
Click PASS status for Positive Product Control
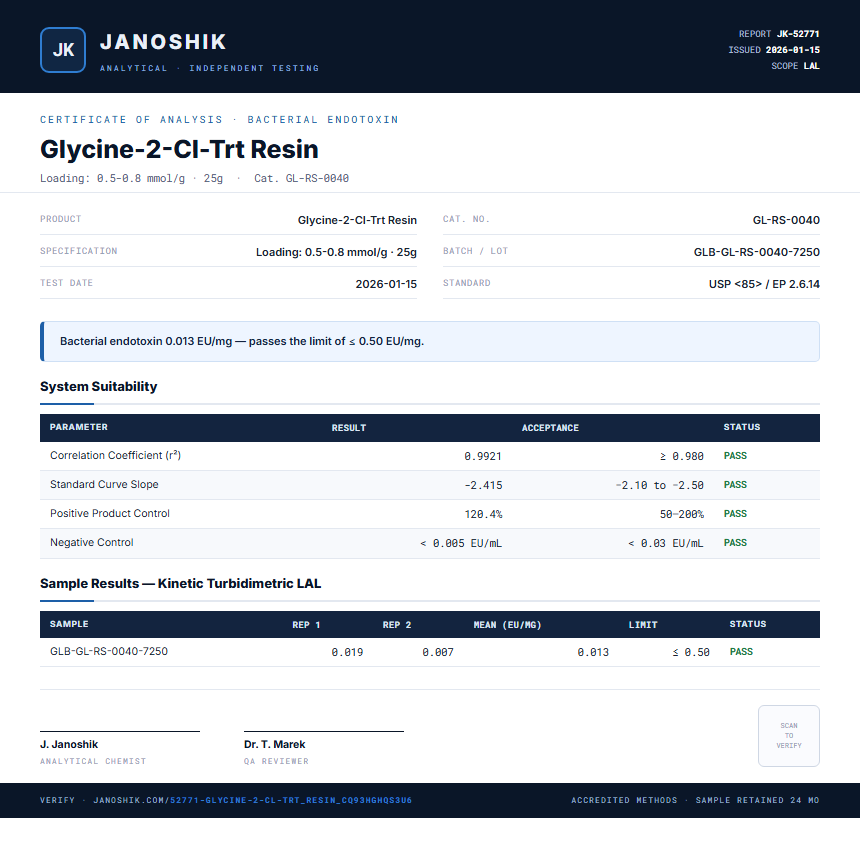tap(735, 514)
